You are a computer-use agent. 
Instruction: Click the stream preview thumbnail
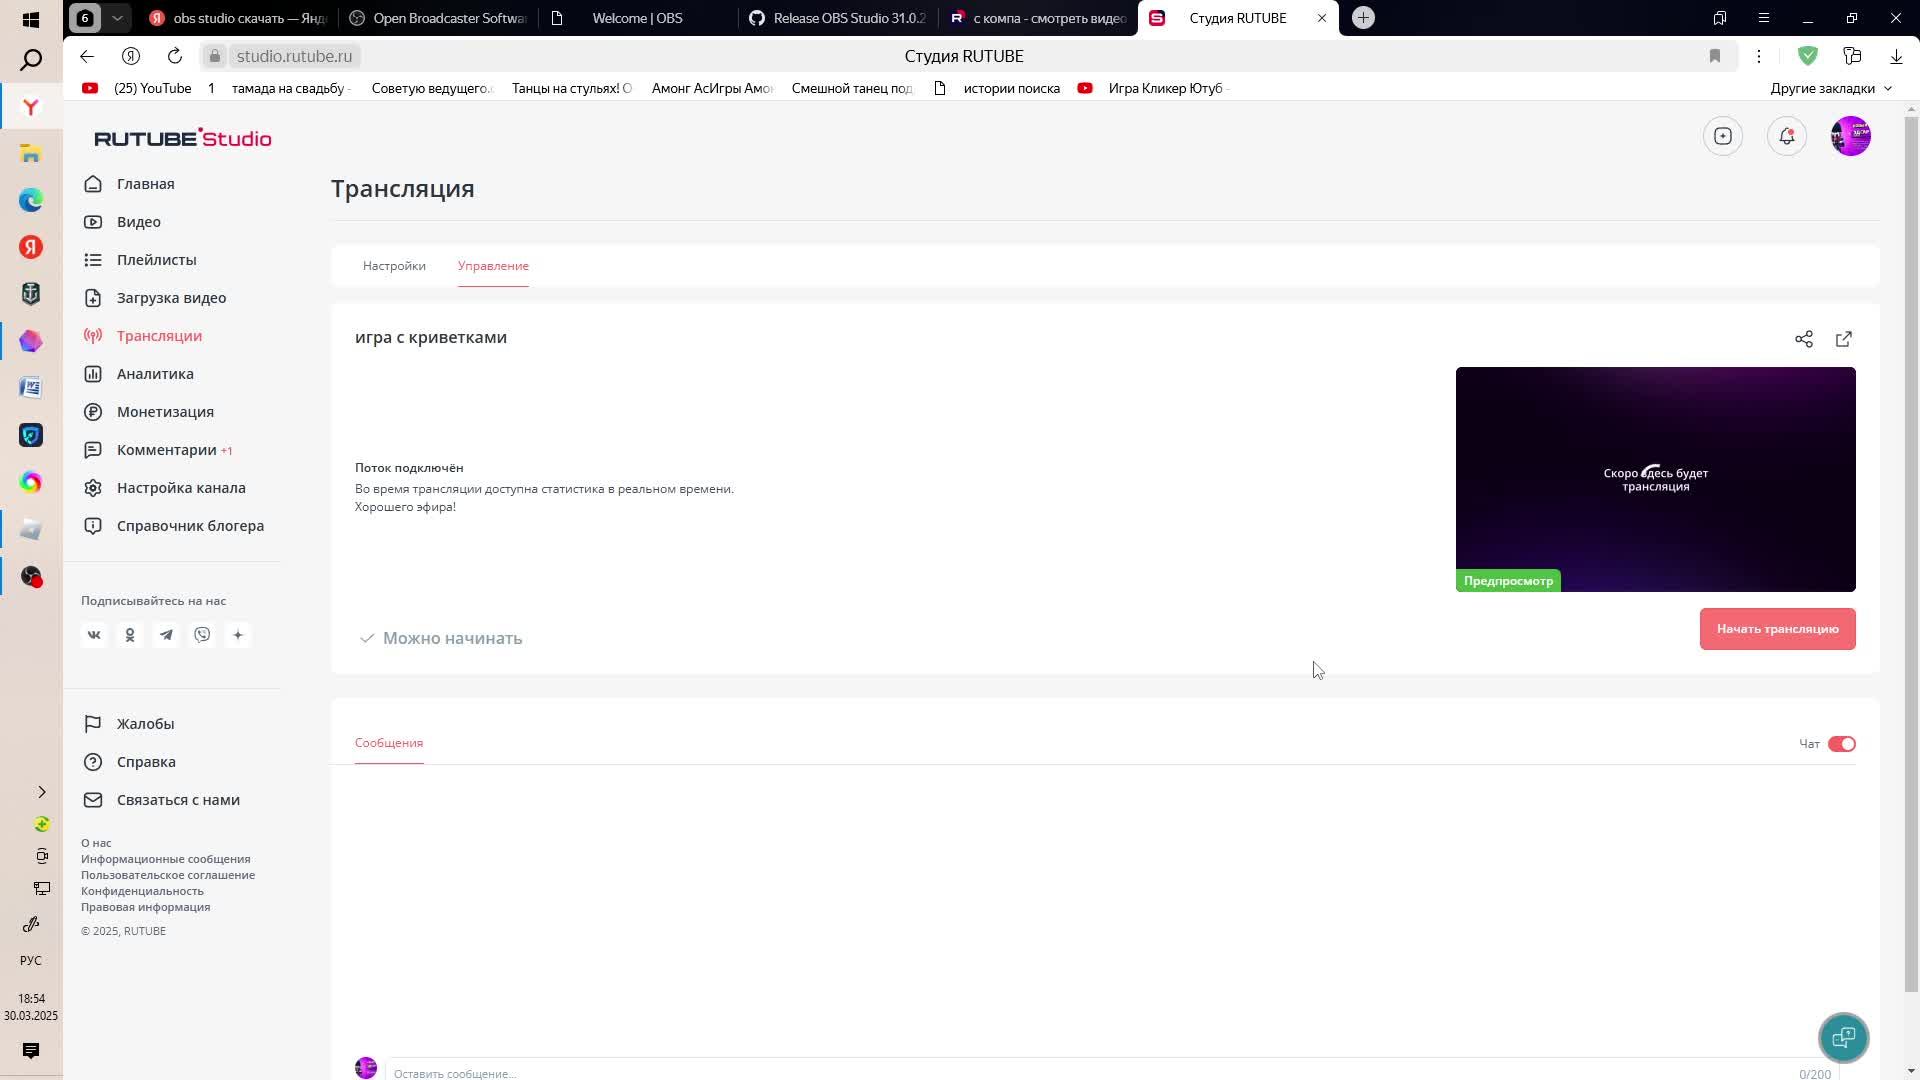(x=1655, y=479)
